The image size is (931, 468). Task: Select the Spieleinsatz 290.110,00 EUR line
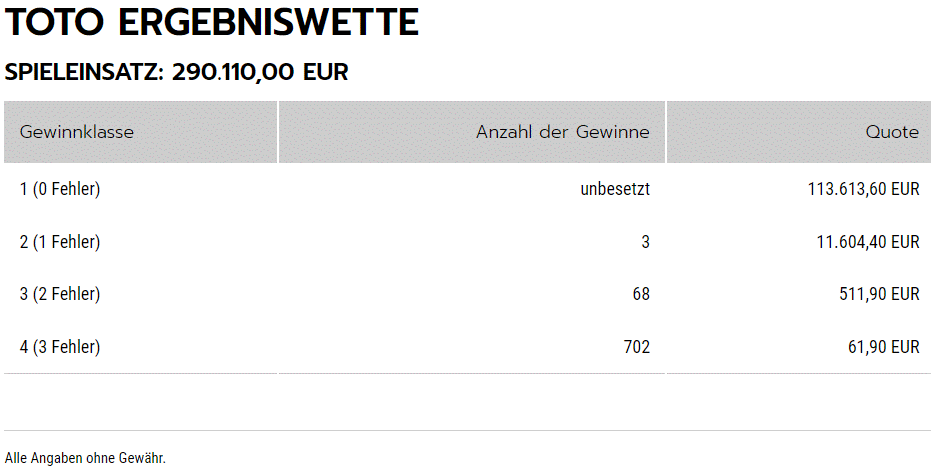coord(176,72)
